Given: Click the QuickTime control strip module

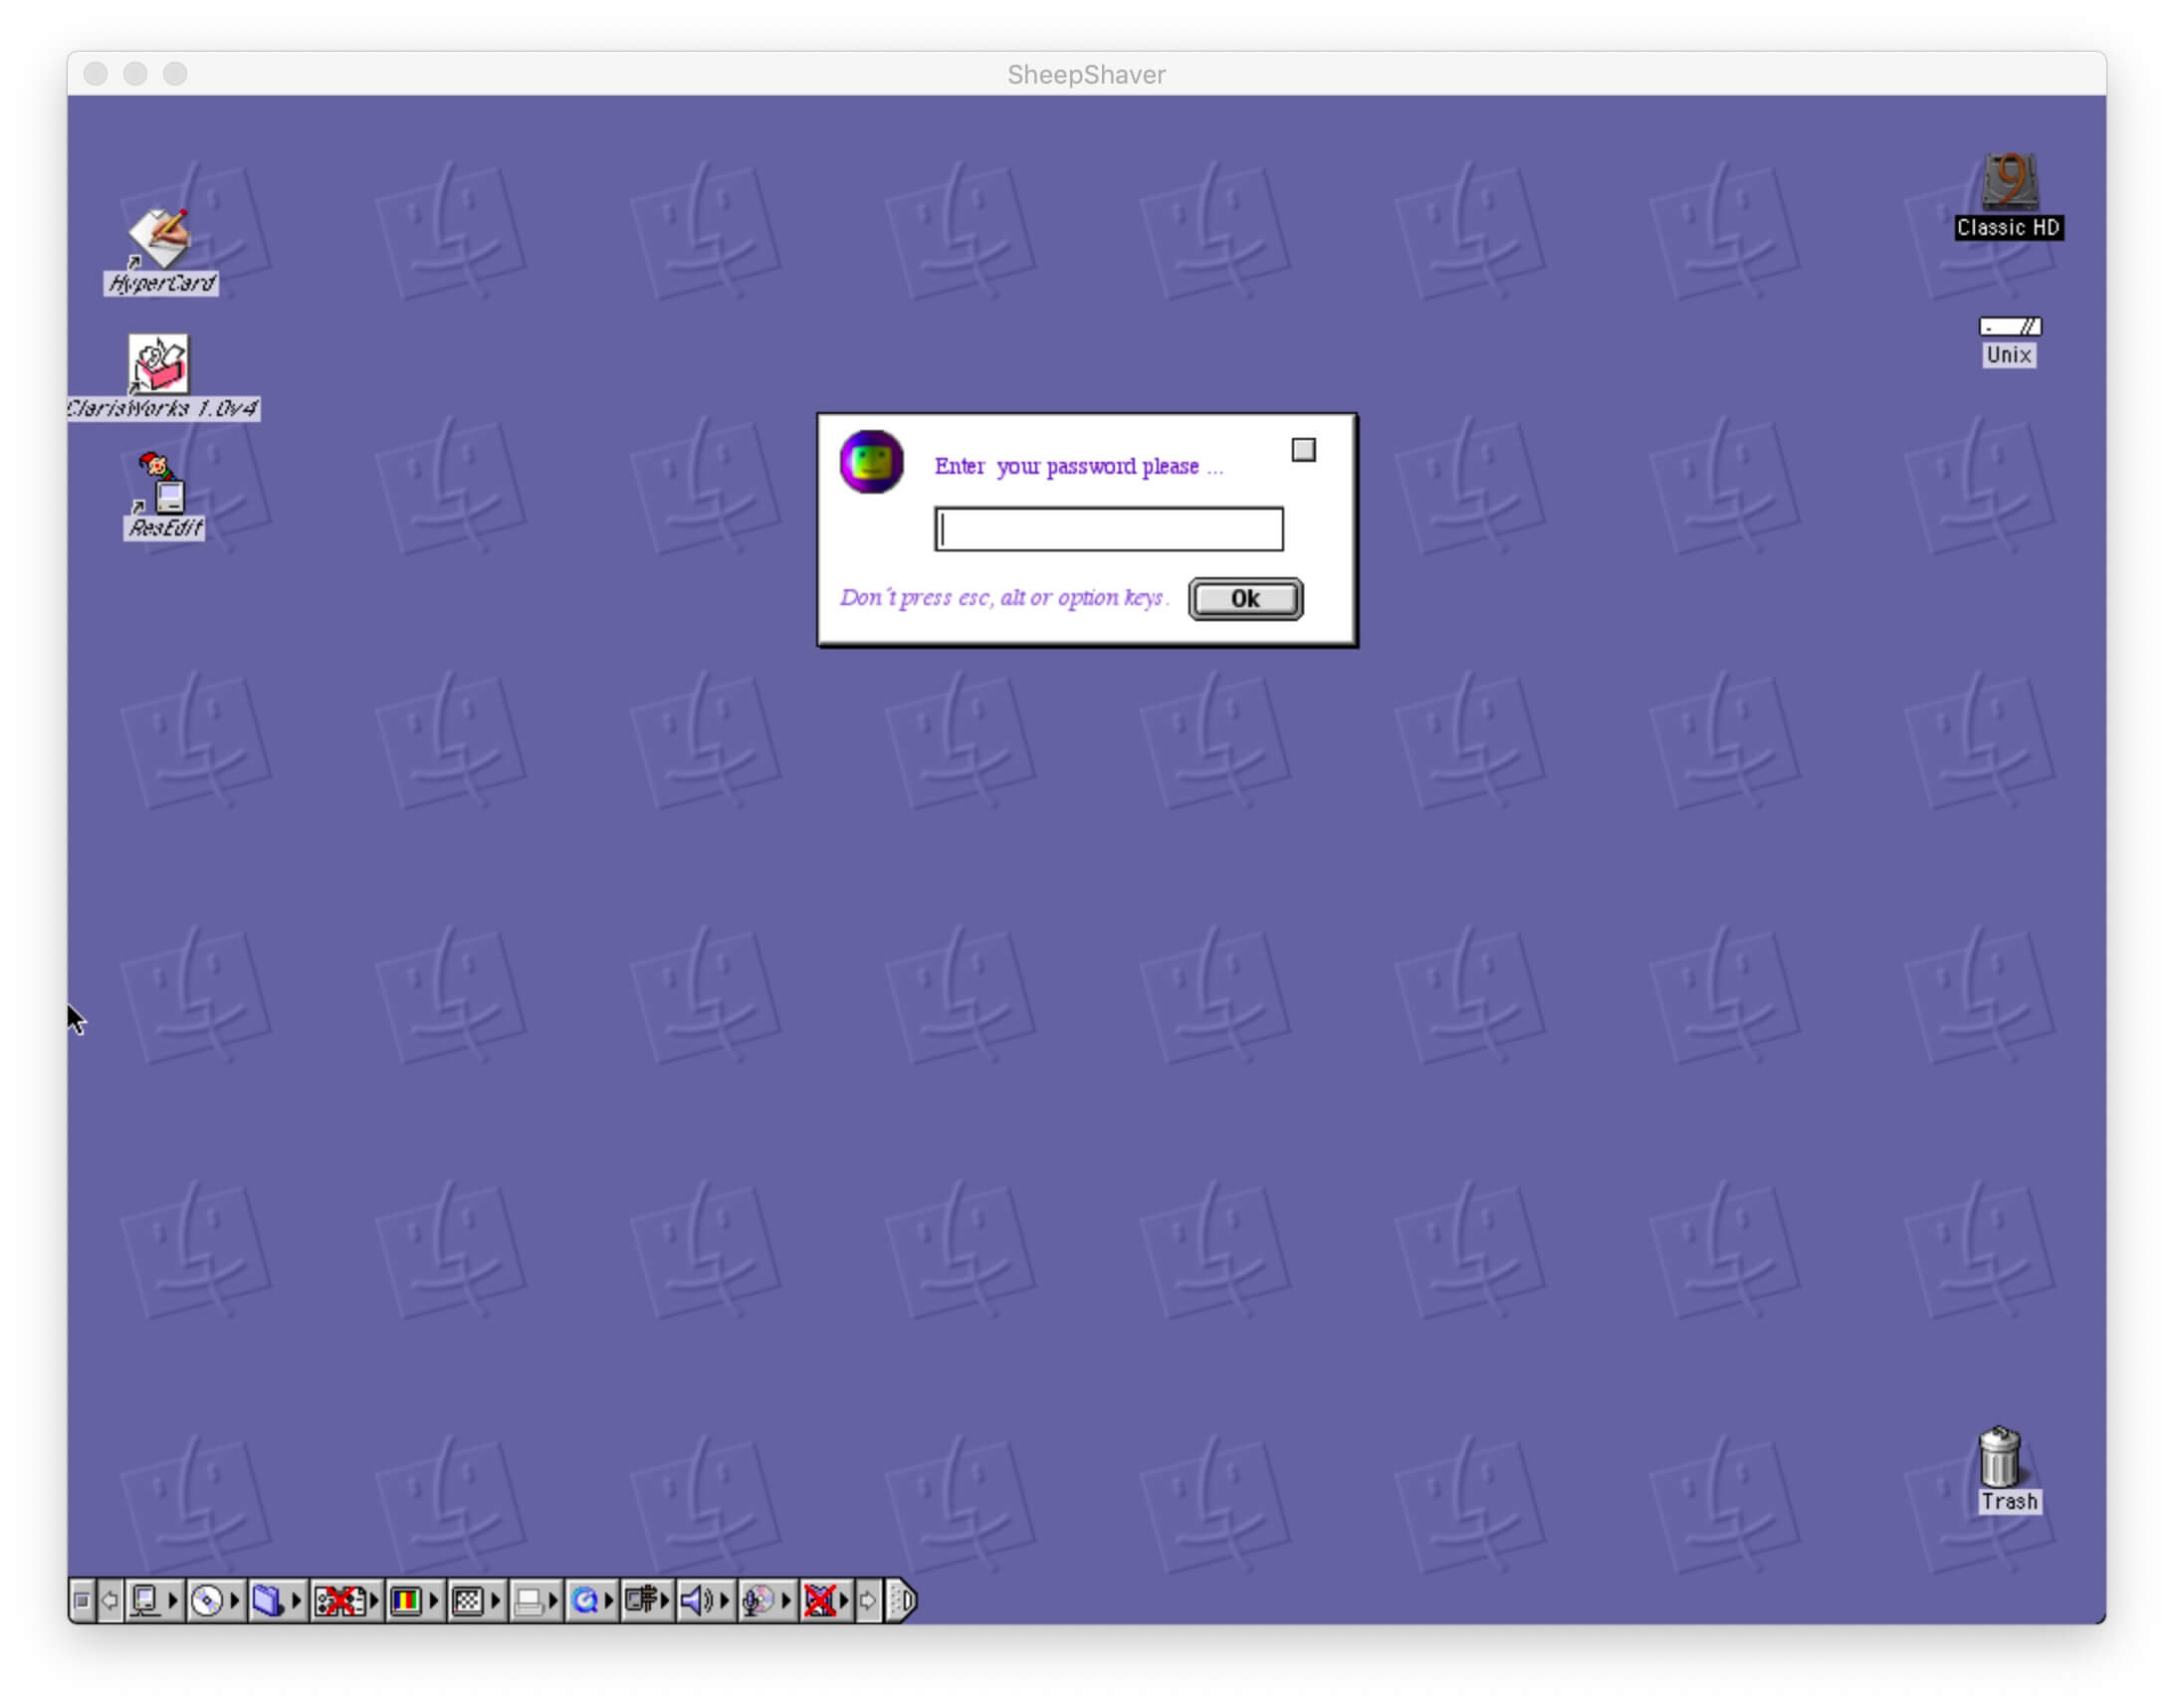Looking at the screenshot, I should [x=585, y=1601].
